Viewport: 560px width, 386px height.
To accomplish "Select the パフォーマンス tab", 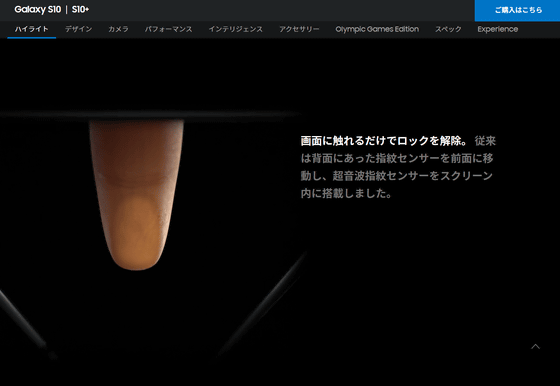I will [x=169, y=29].
